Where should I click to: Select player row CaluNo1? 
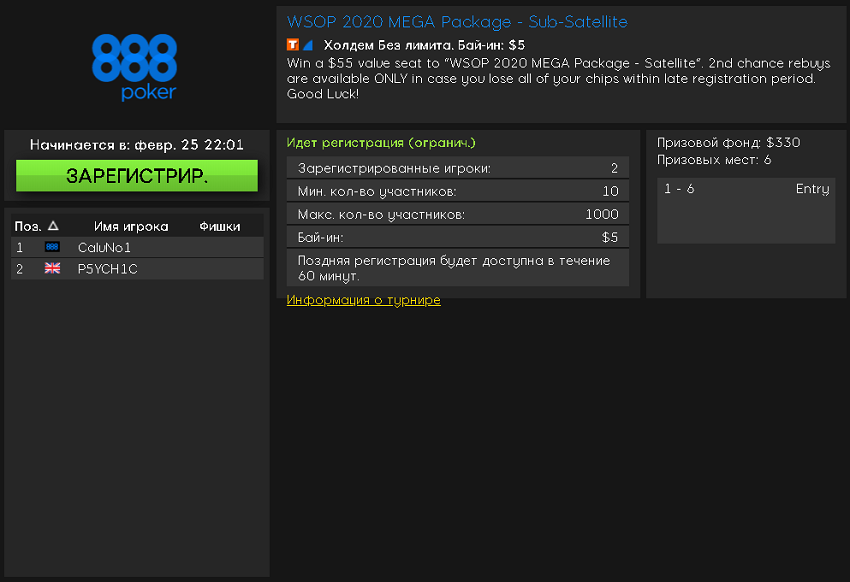point(137,247)
